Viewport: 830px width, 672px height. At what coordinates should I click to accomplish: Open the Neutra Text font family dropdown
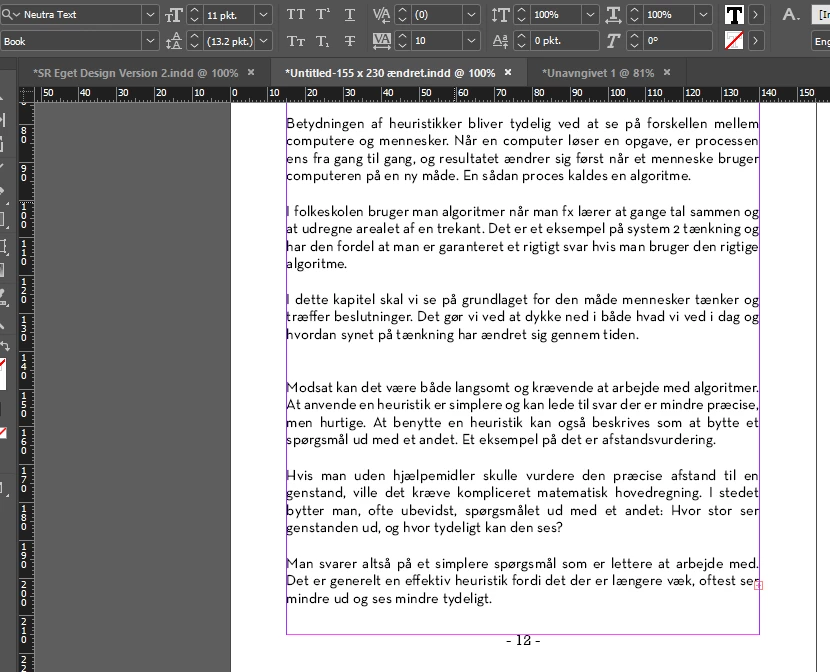tap(150, 15)
